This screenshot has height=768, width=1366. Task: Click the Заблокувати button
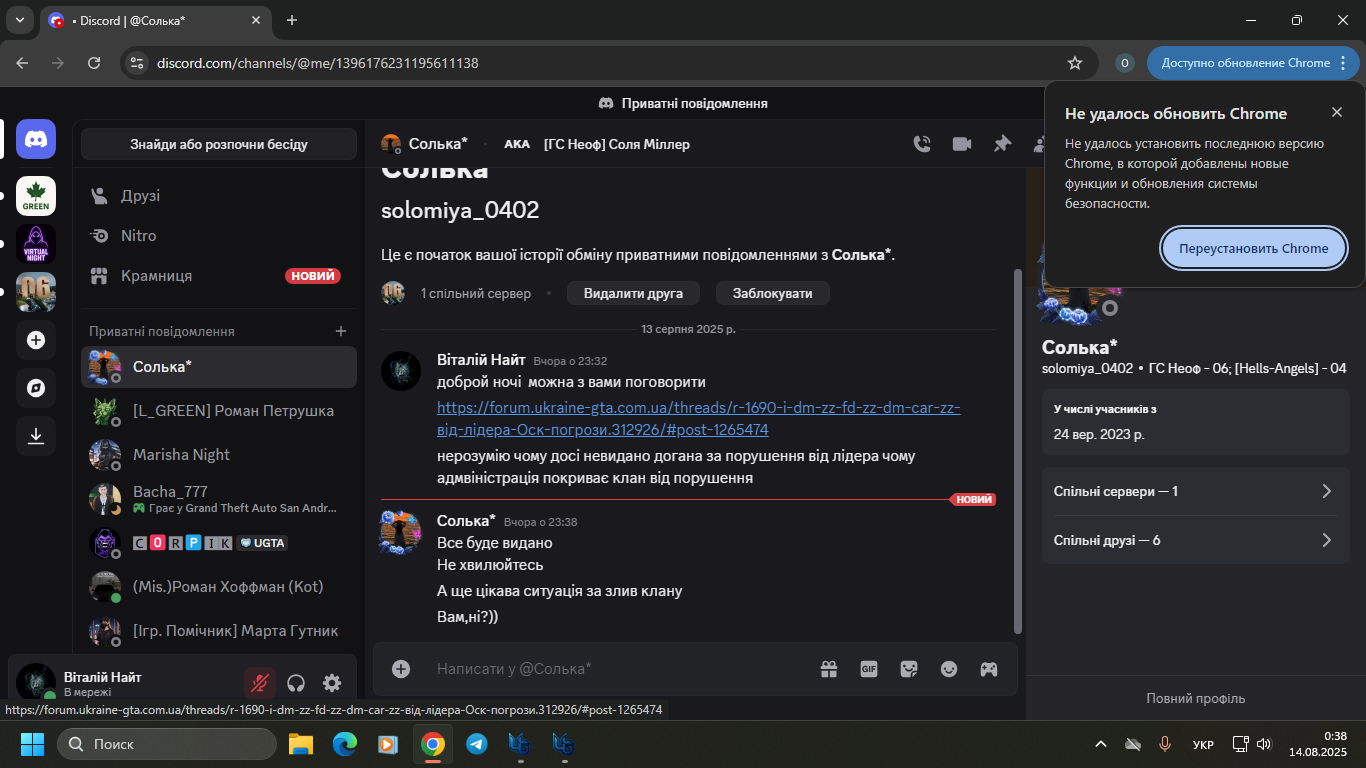(x=773, y=293)
